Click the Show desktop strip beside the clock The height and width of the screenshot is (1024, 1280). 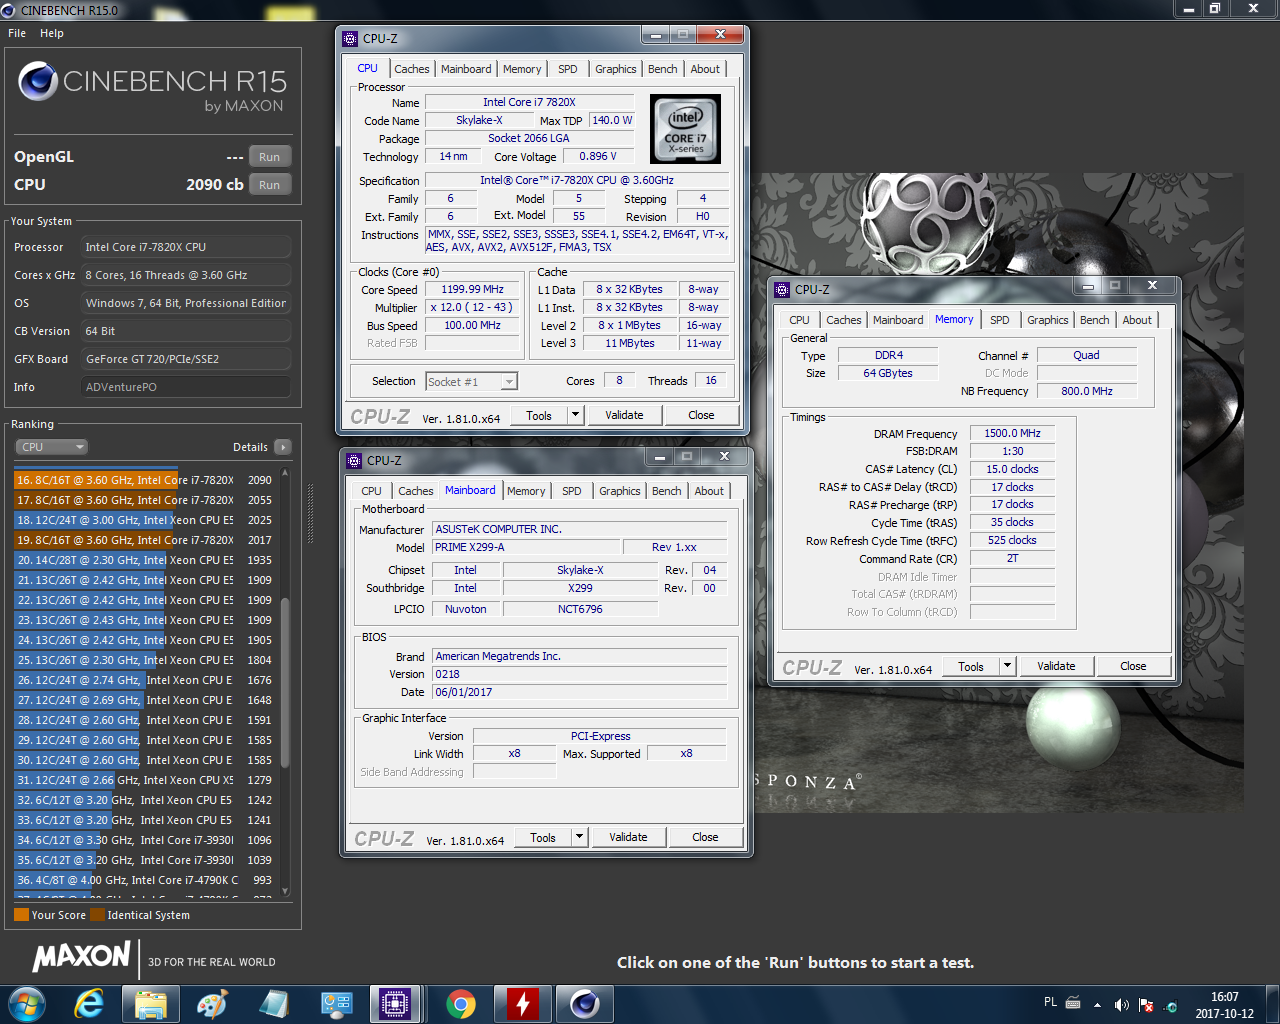tap(1272, 1005)
